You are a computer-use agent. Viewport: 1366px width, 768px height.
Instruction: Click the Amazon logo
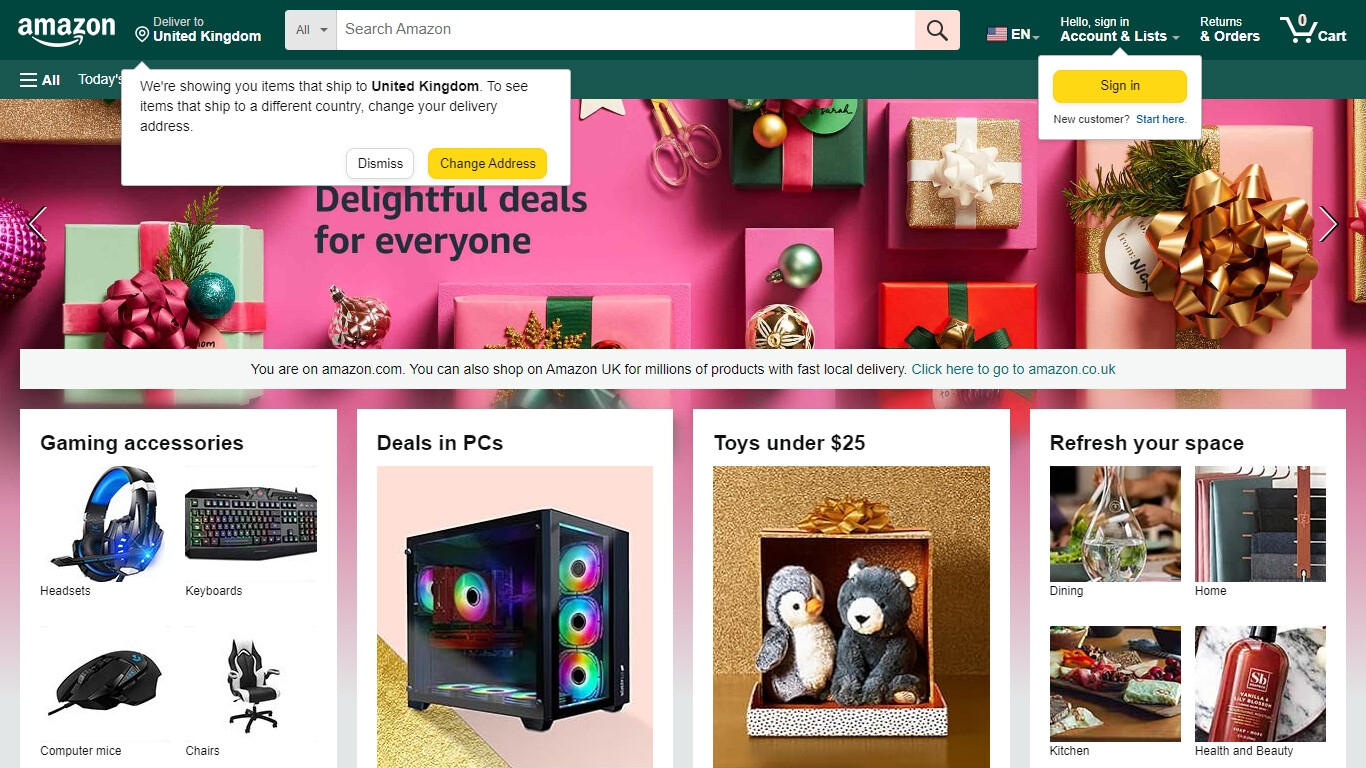point(67,31)
